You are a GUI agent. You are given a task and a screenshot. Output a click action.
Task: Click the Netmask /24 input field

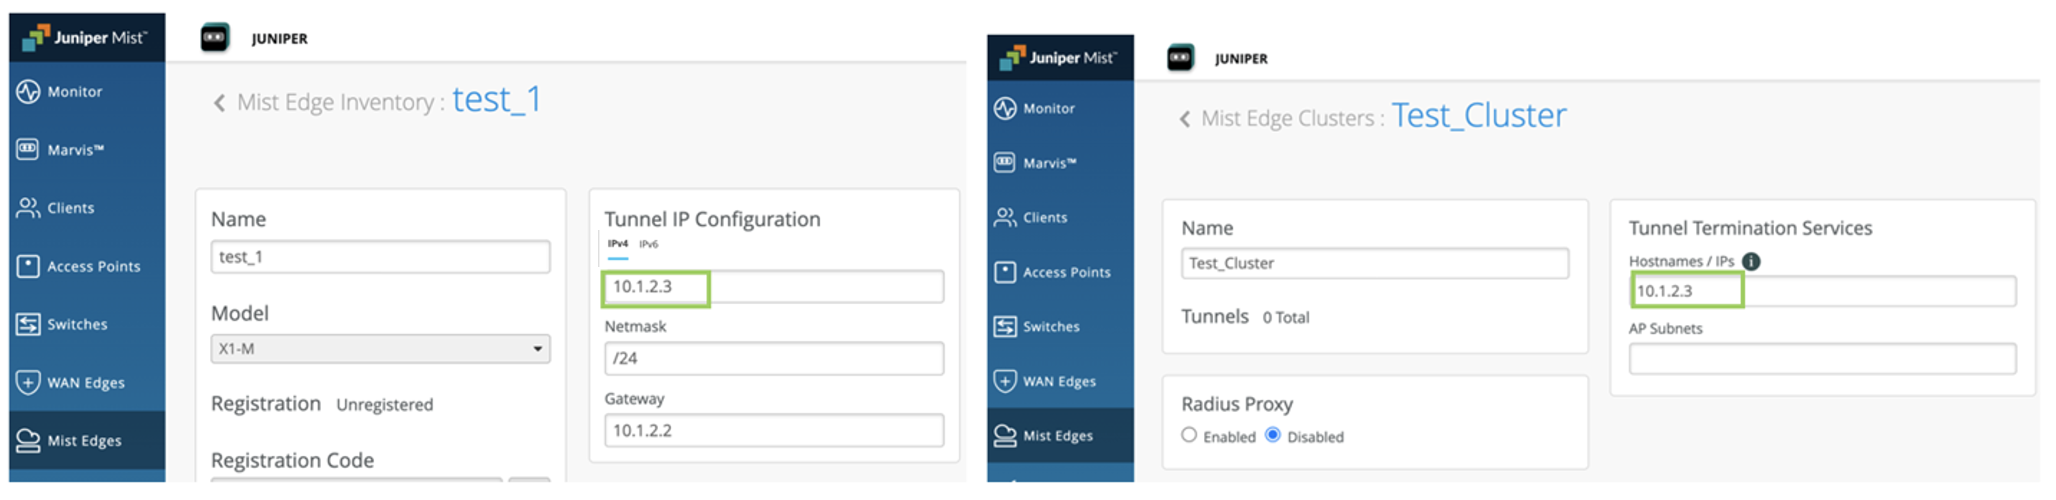pos(774,358)
